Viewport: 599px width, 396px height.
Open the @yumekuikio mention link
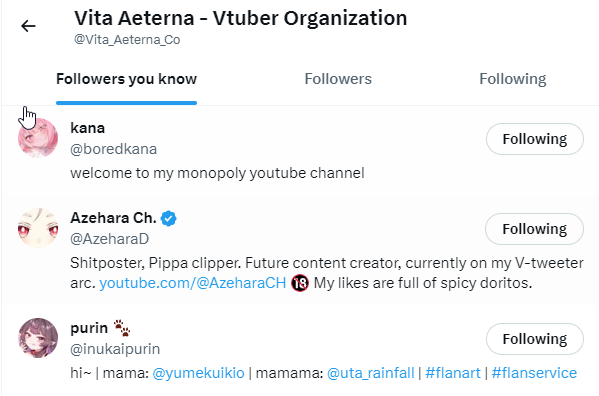198,373
